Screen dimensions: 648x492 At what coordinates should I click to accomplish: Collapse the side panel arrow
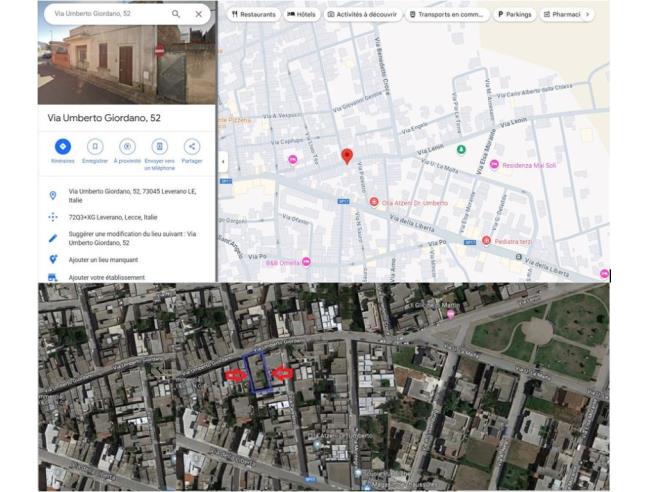[x=222, y=161]
